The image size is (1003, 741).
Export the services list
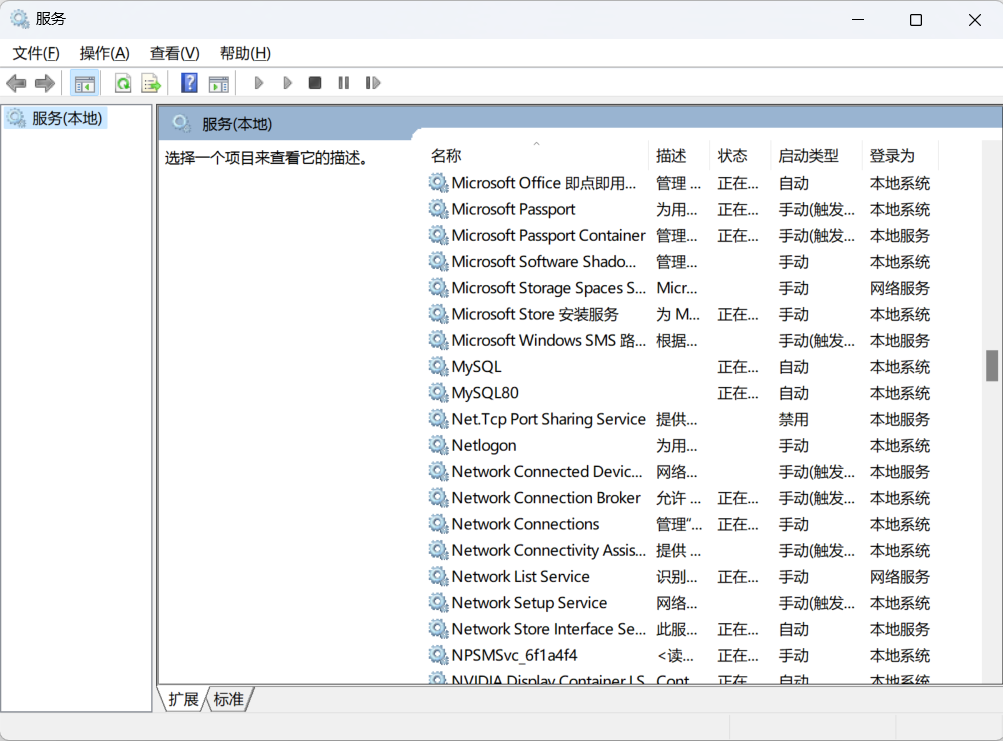(151, 83)
